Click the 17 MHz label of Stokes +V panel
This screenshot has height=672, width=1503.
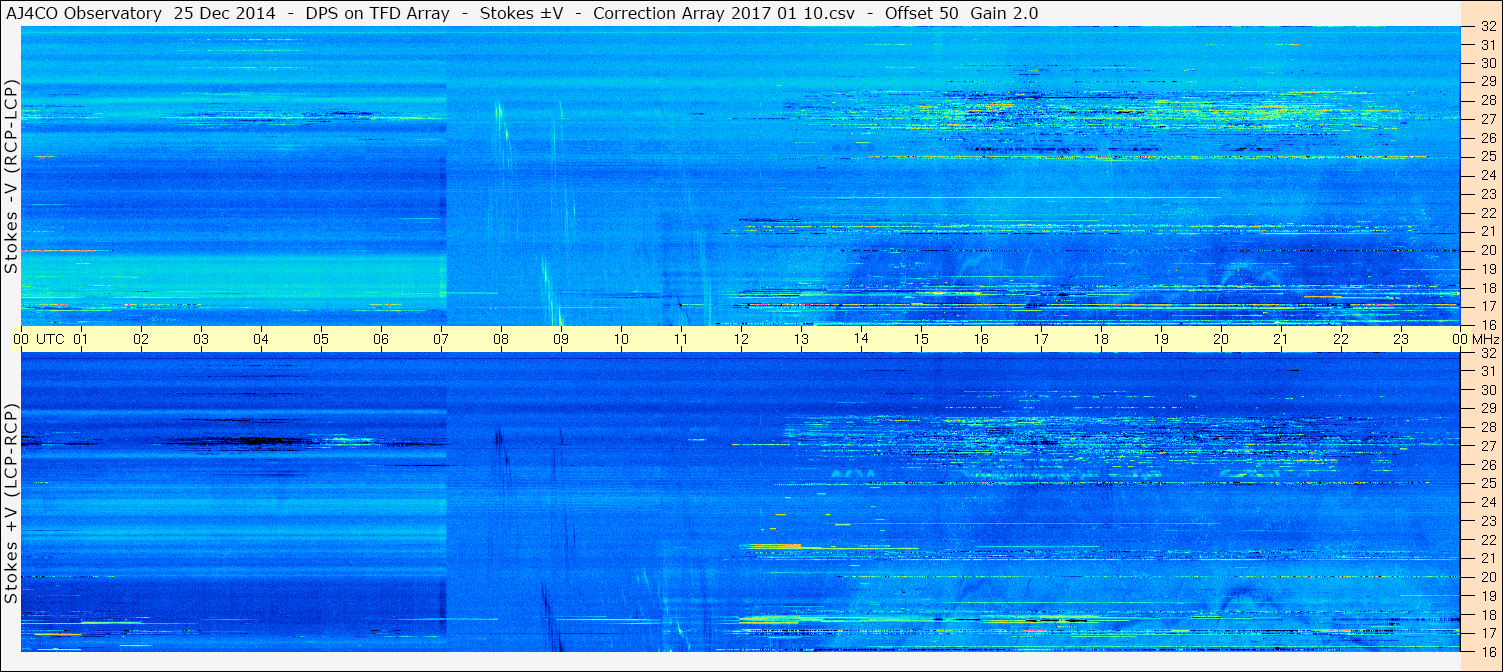pos(1487,633)
